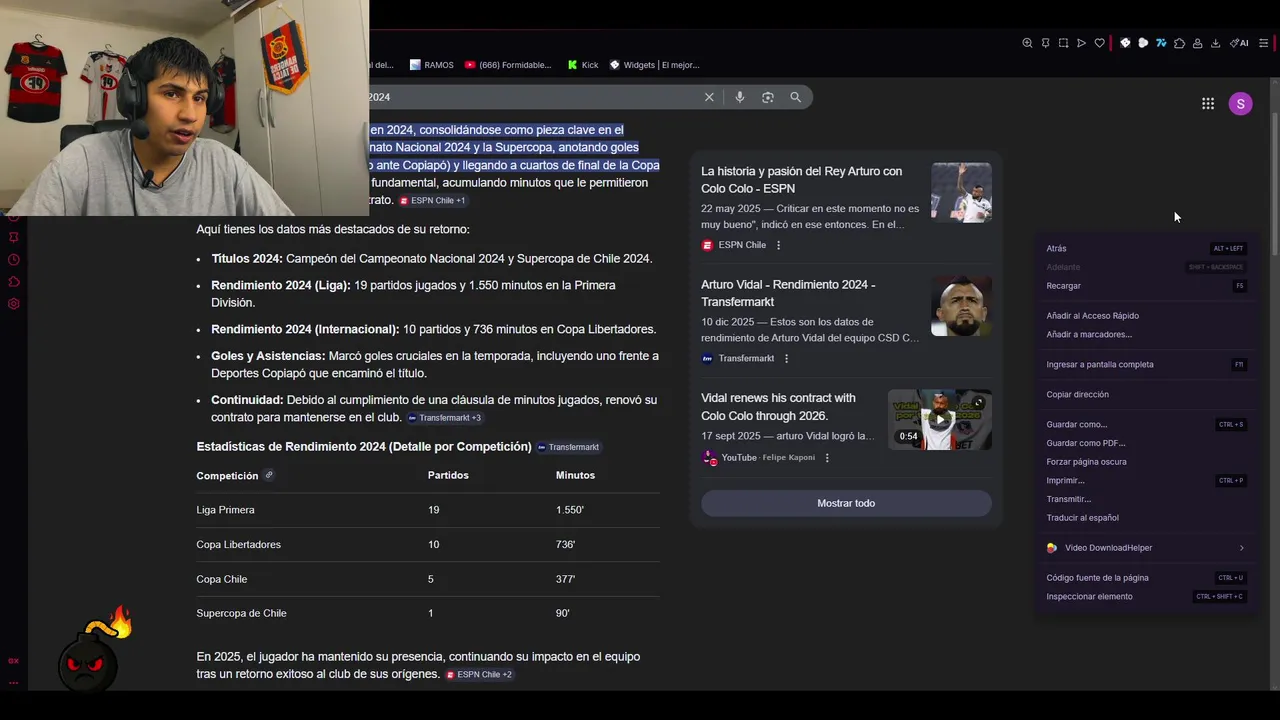Click the 'ESPN Chile +2' source chip

click(479, 675)
